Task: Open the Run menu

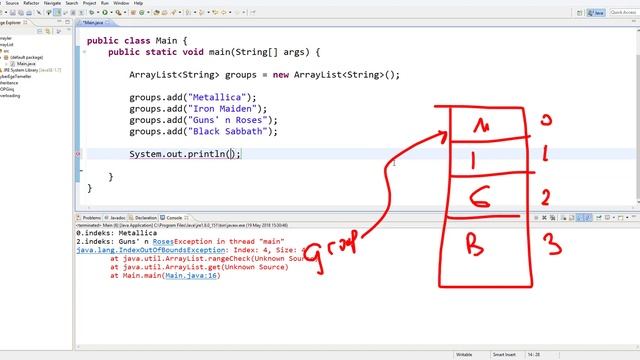Action: click(105, 3)
